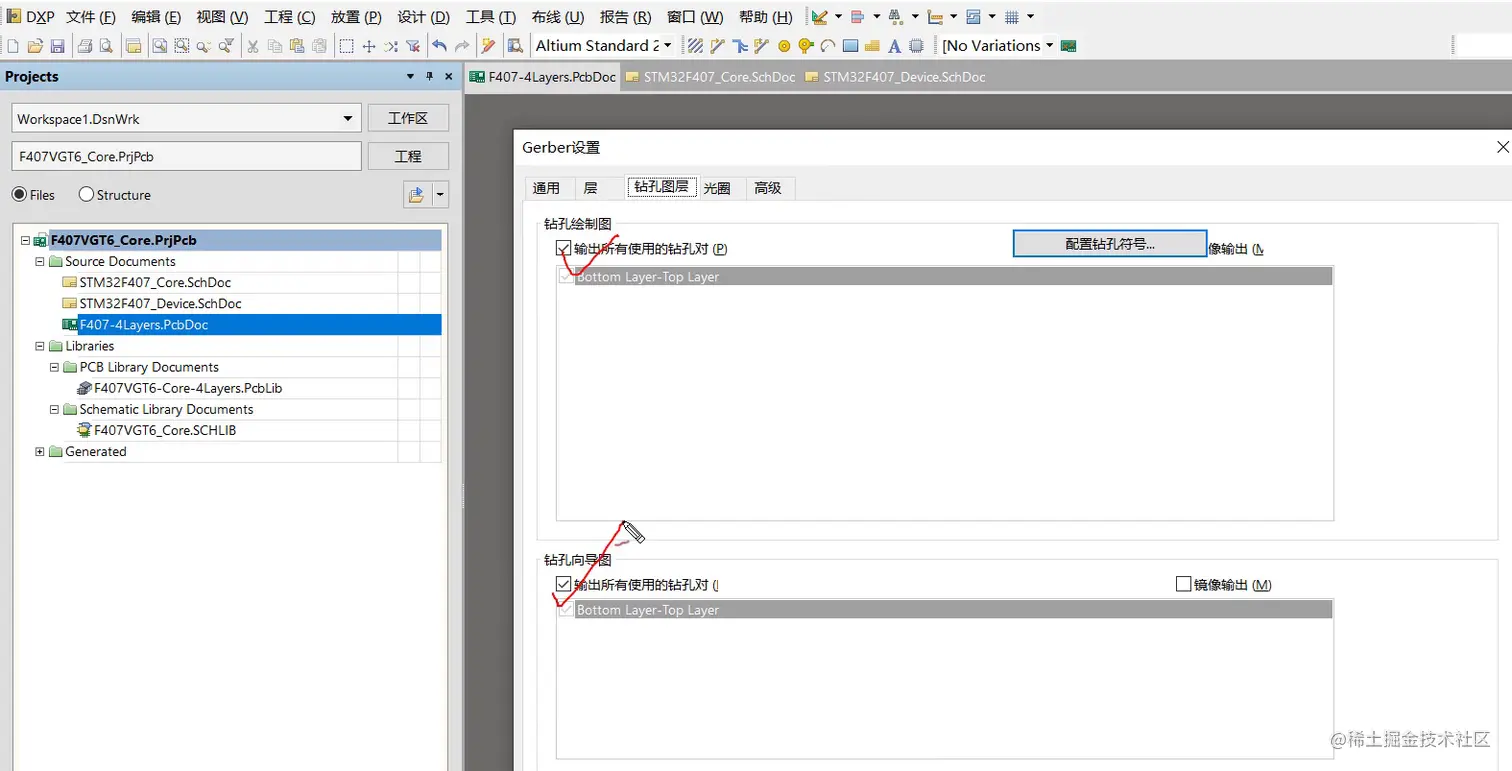Collapse the Libraries folder
1512x771 pixels.
(40, 346)
